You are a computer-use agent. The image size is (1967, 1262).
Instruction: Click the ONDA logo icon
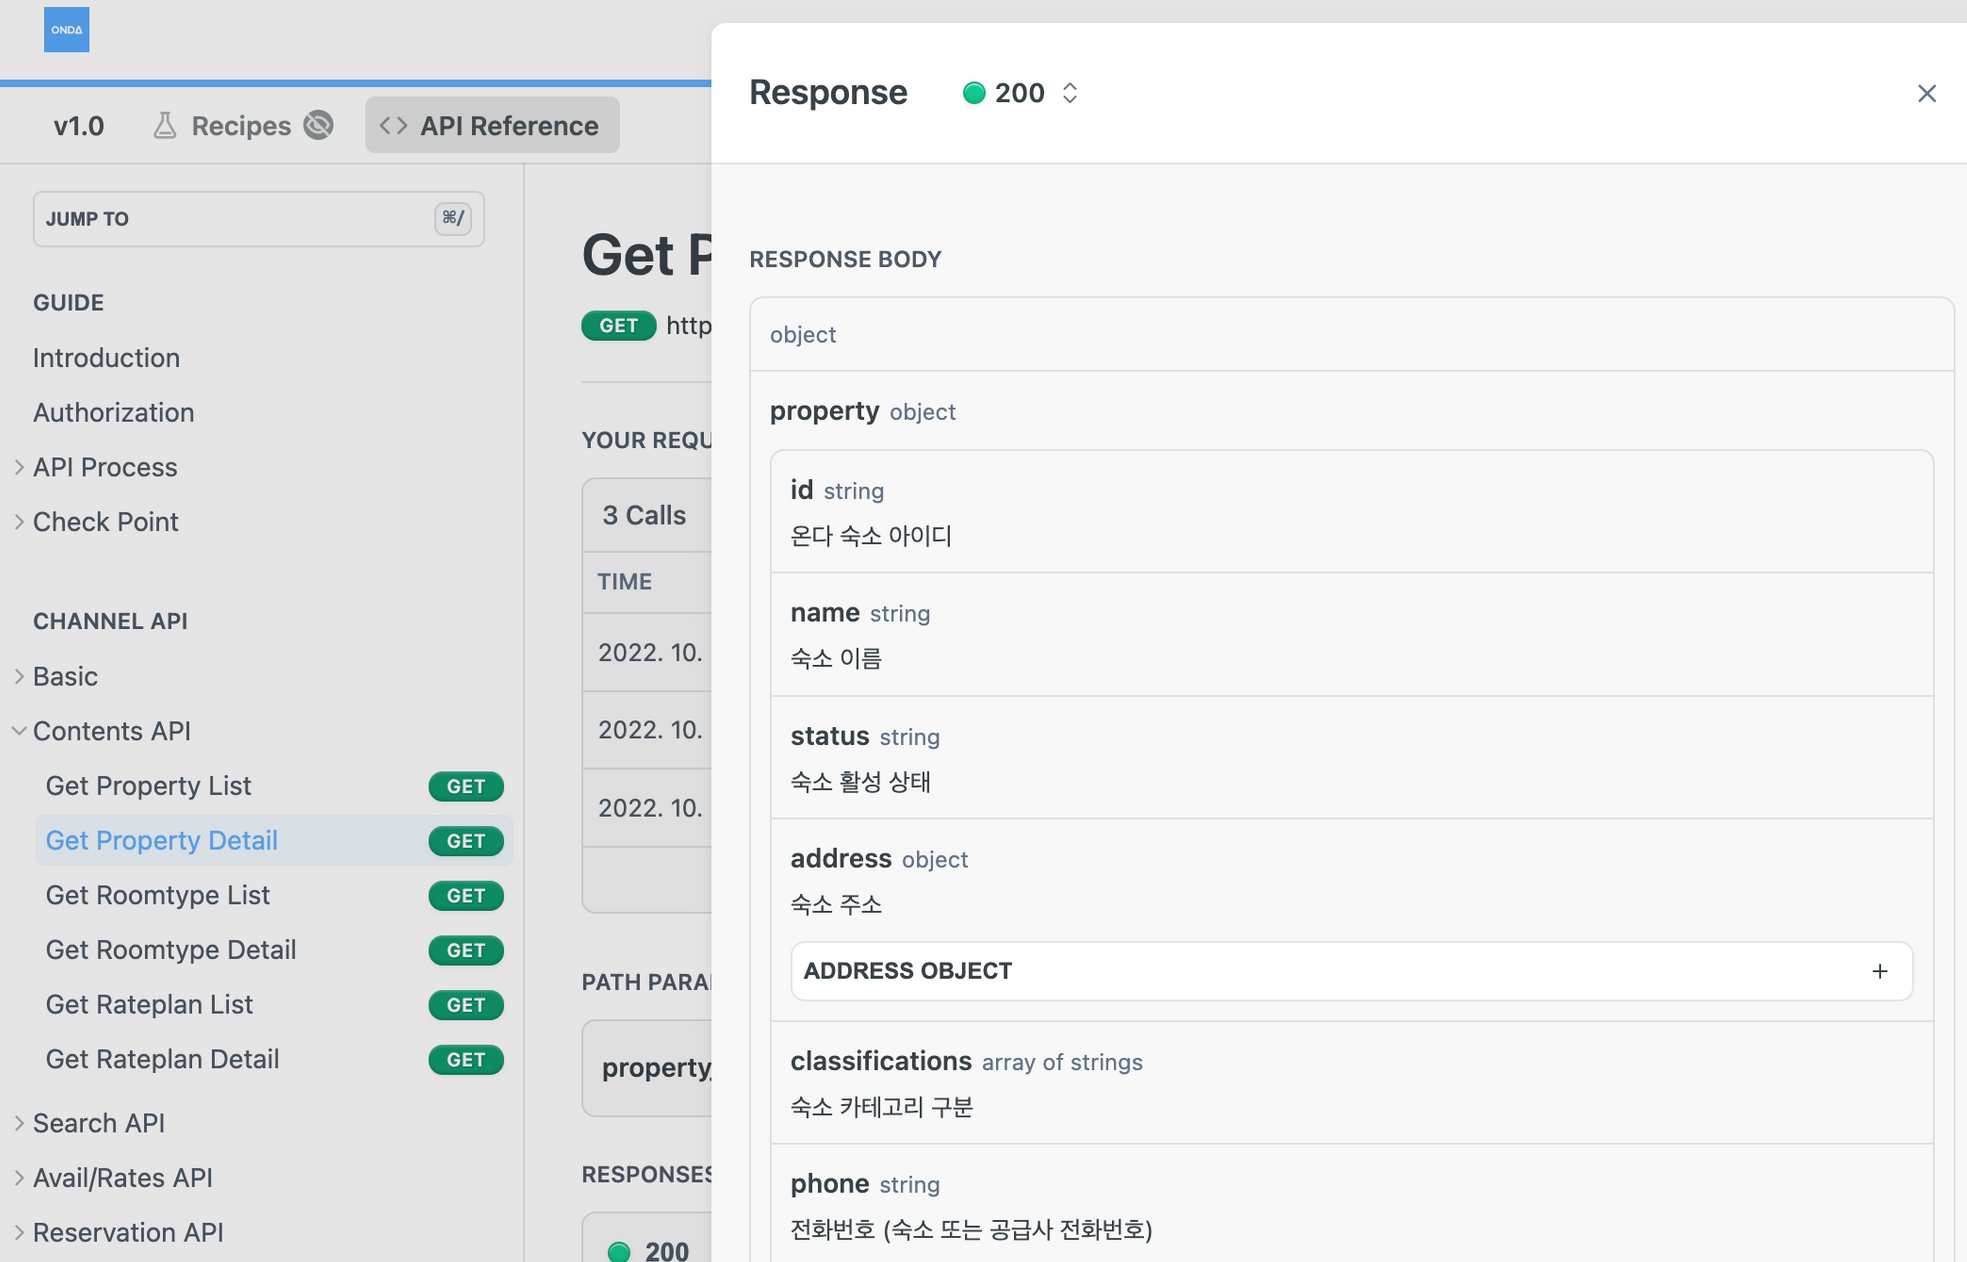pos(66,30)
